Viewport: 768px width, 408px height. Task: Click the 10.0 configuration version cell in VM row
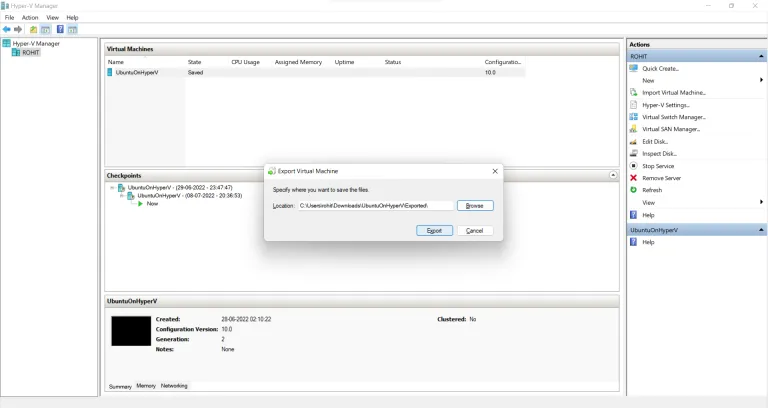[x=490, y=72]
